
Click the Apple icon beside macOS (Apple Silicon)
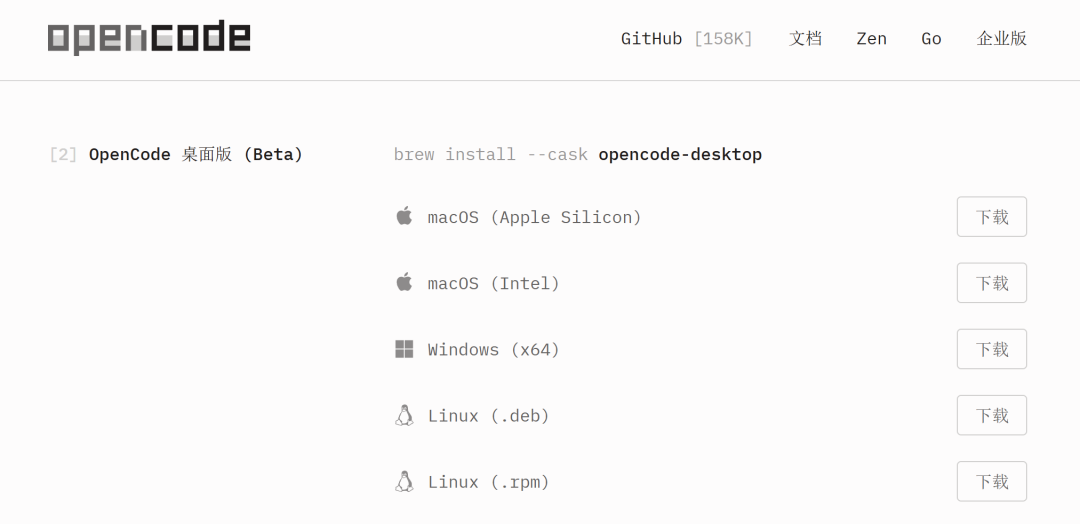pyautogui.click(x=404, y=216)
